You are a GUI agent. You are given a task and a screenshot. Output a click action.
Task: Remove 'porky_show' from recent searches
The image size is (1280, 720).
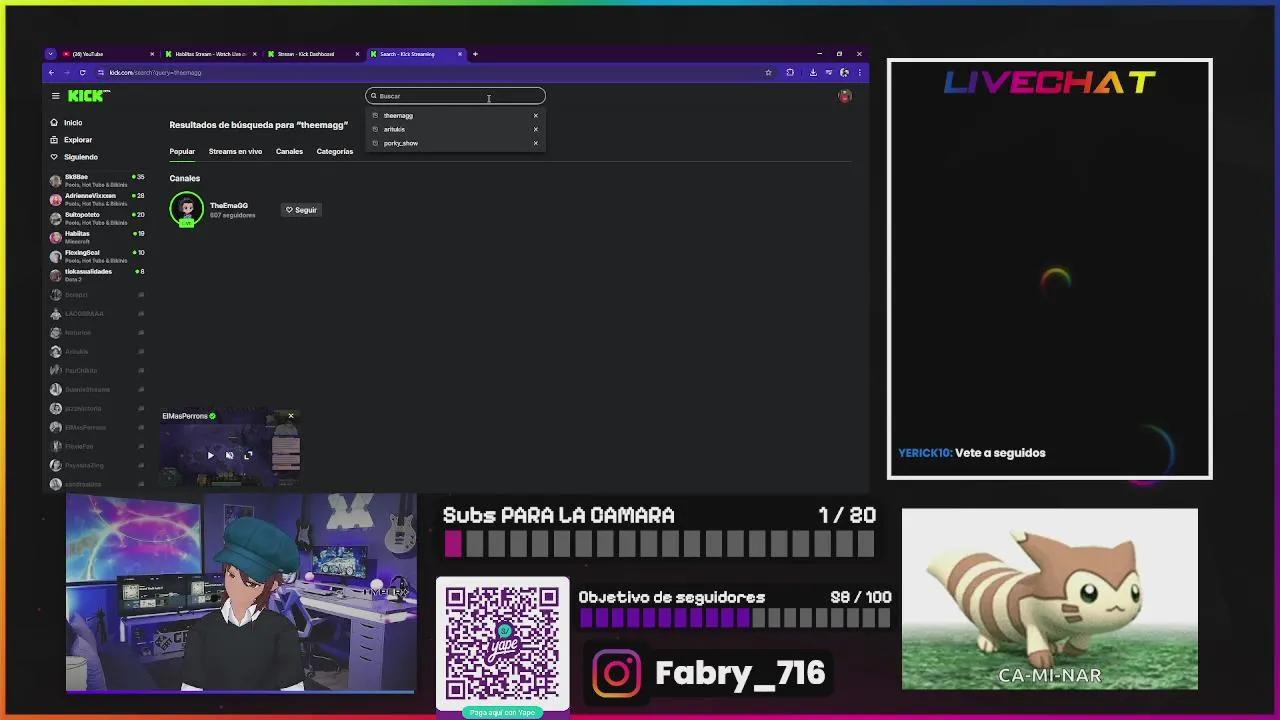[536, 144]
